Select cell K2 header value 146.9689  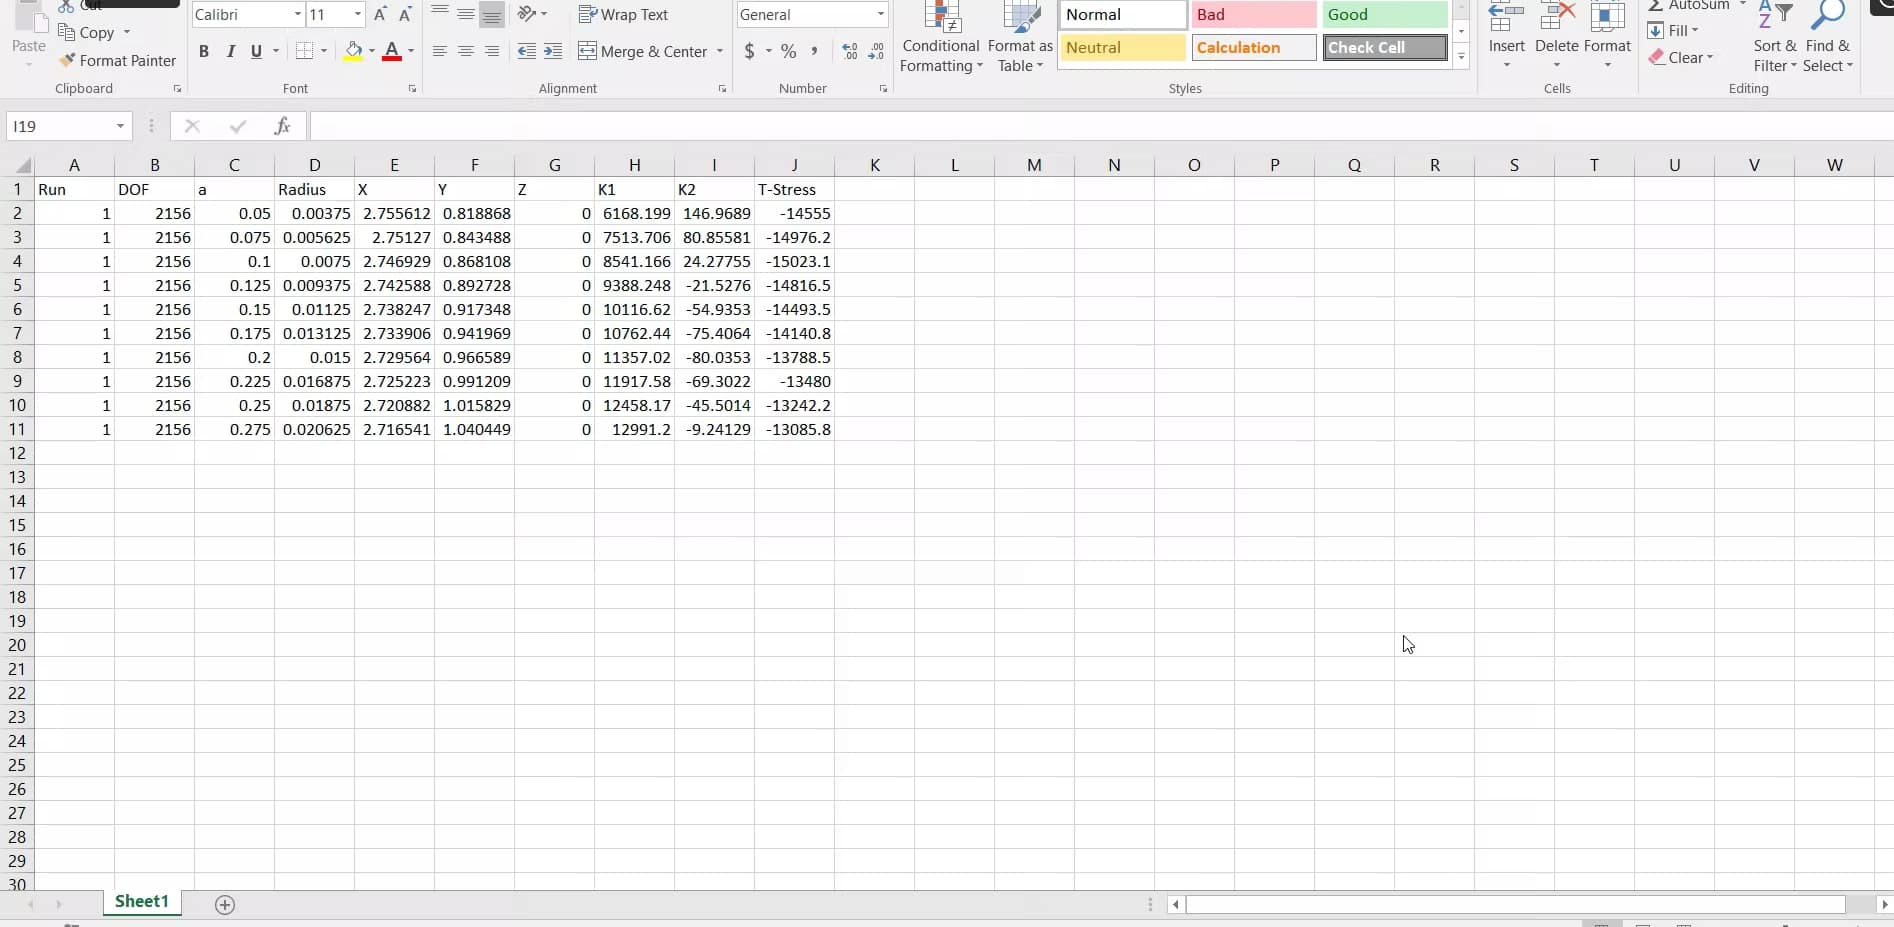[x=716, y=212]
